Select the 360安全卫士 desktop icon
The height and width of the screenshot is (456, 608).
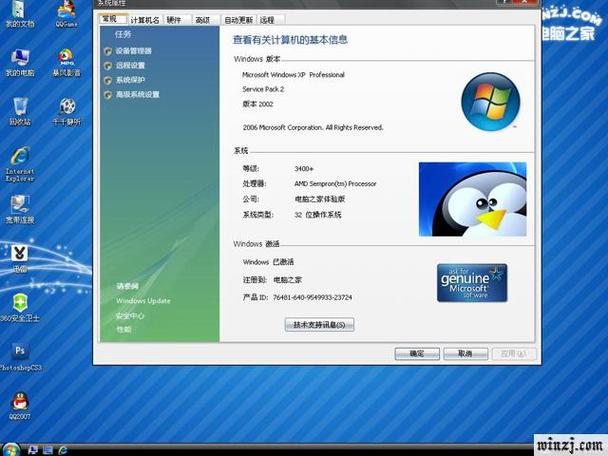20,307
